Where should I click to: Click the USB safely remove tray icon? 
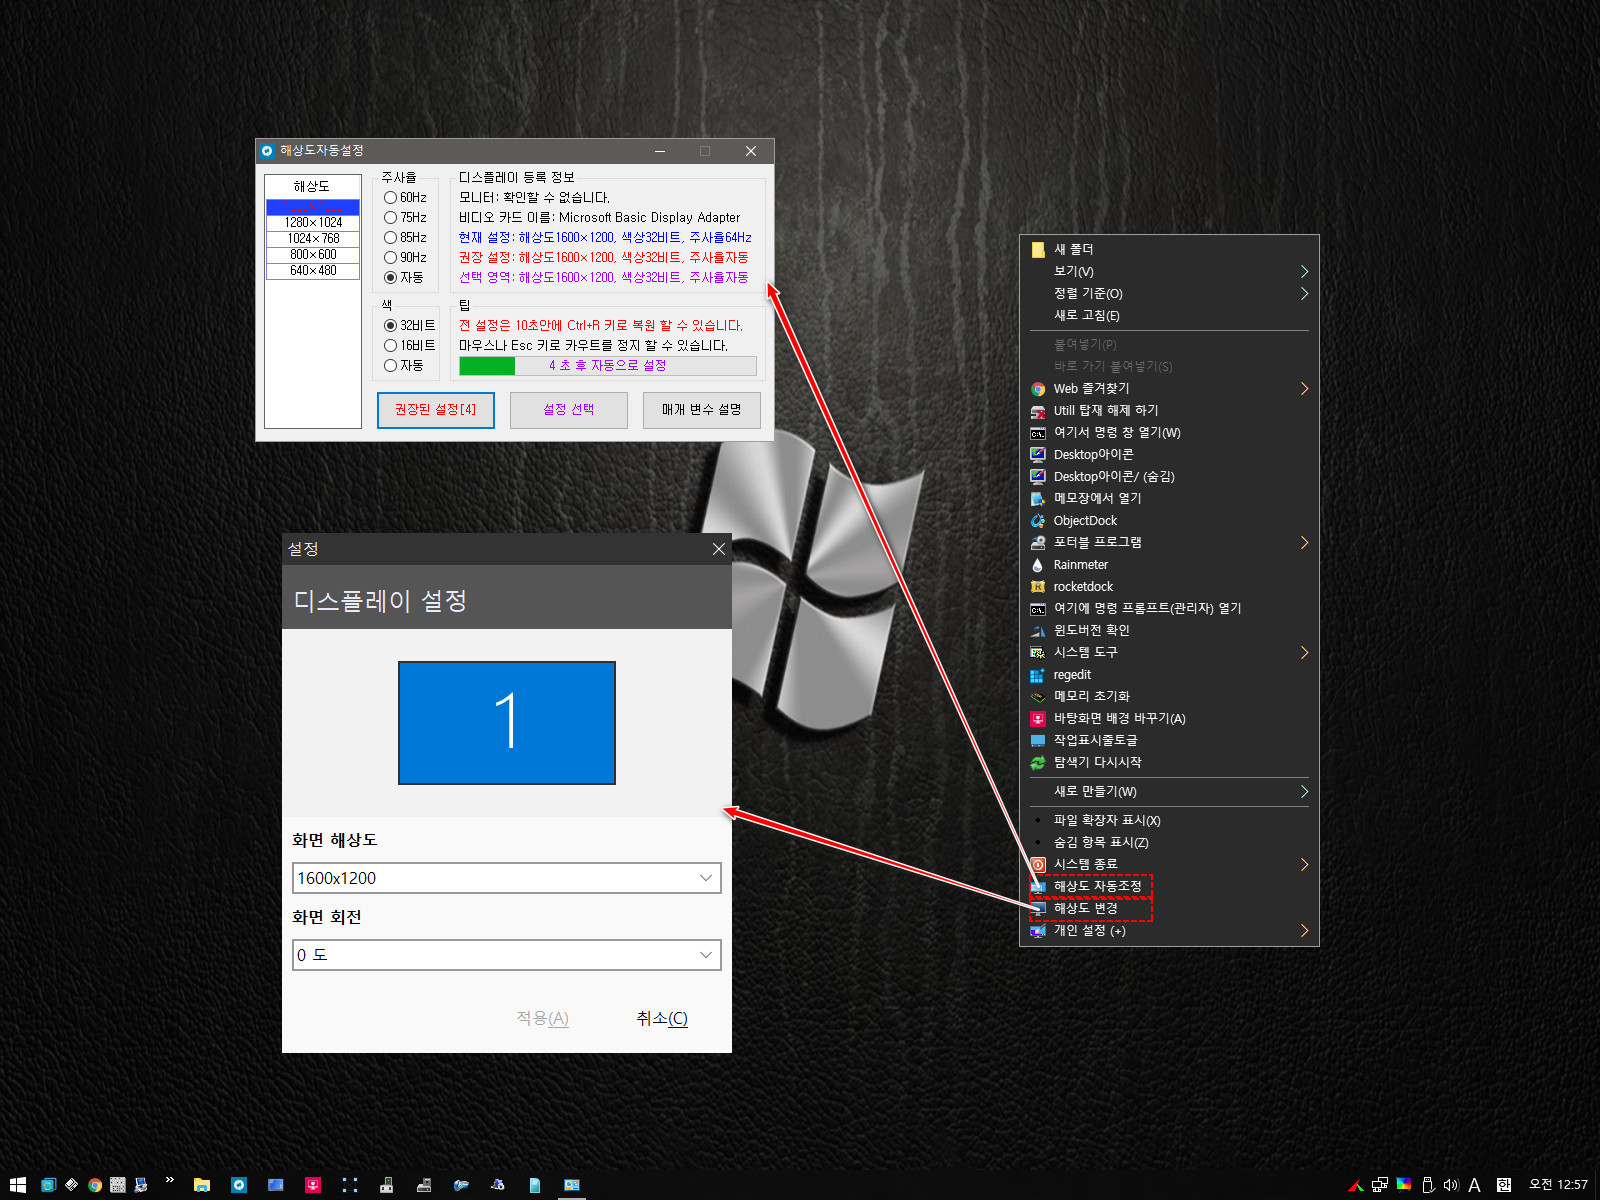(1428, 1185)
